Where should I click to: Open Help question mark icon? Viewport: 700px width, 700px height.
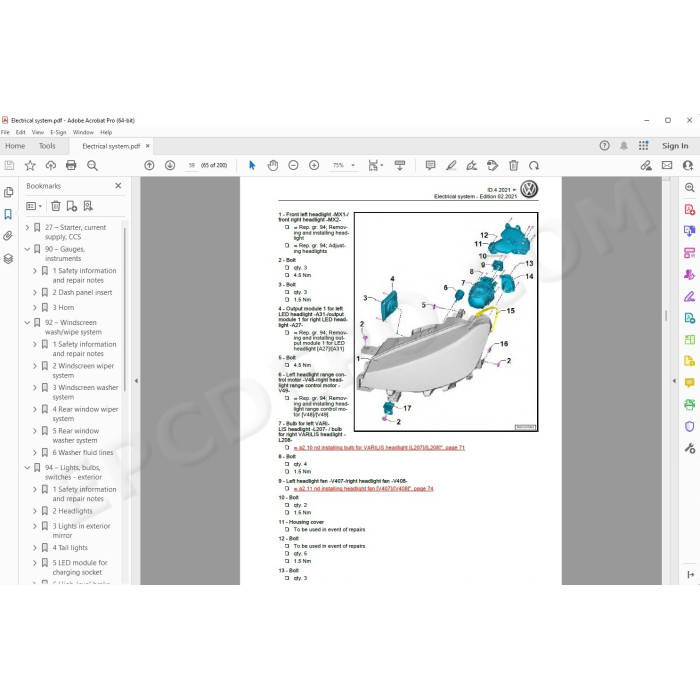coord(604,146)
